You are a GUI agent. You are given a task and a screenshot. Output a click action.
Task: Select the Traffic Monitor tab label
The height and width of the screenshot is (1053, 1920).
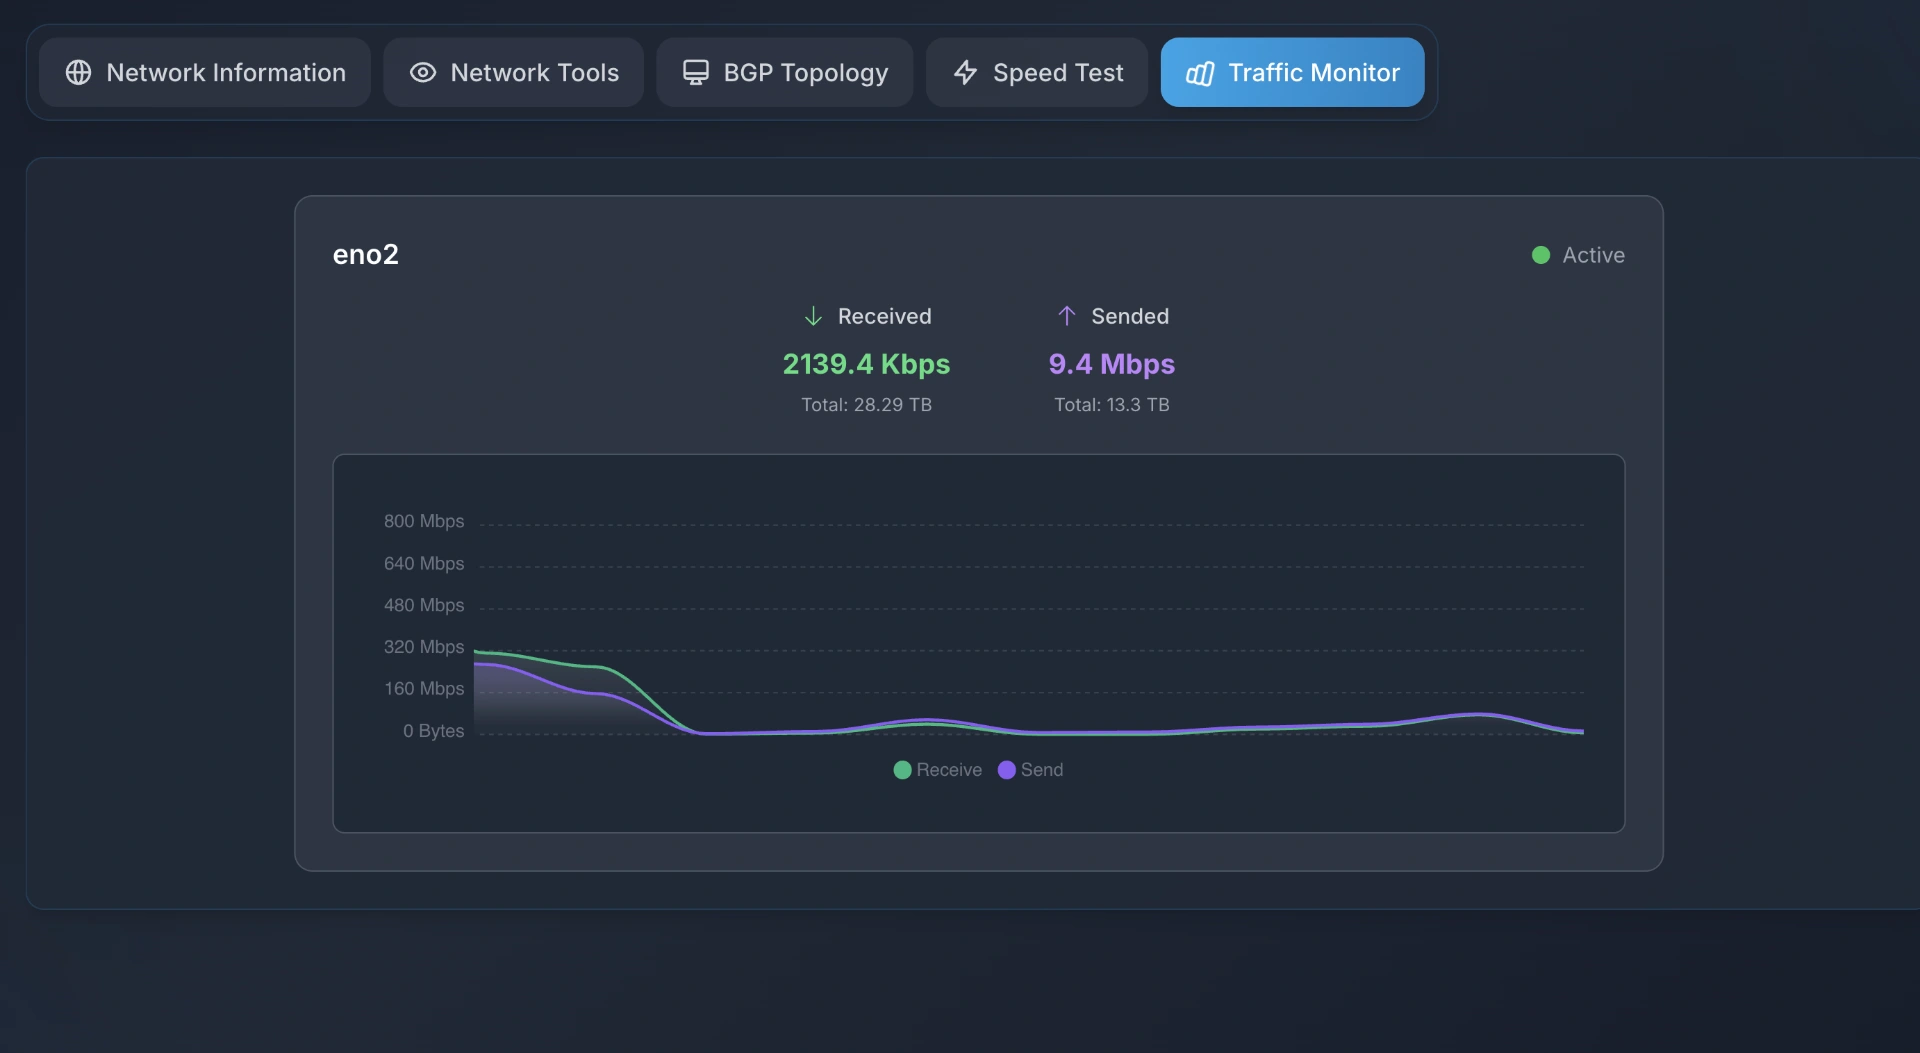point(1313,73)
